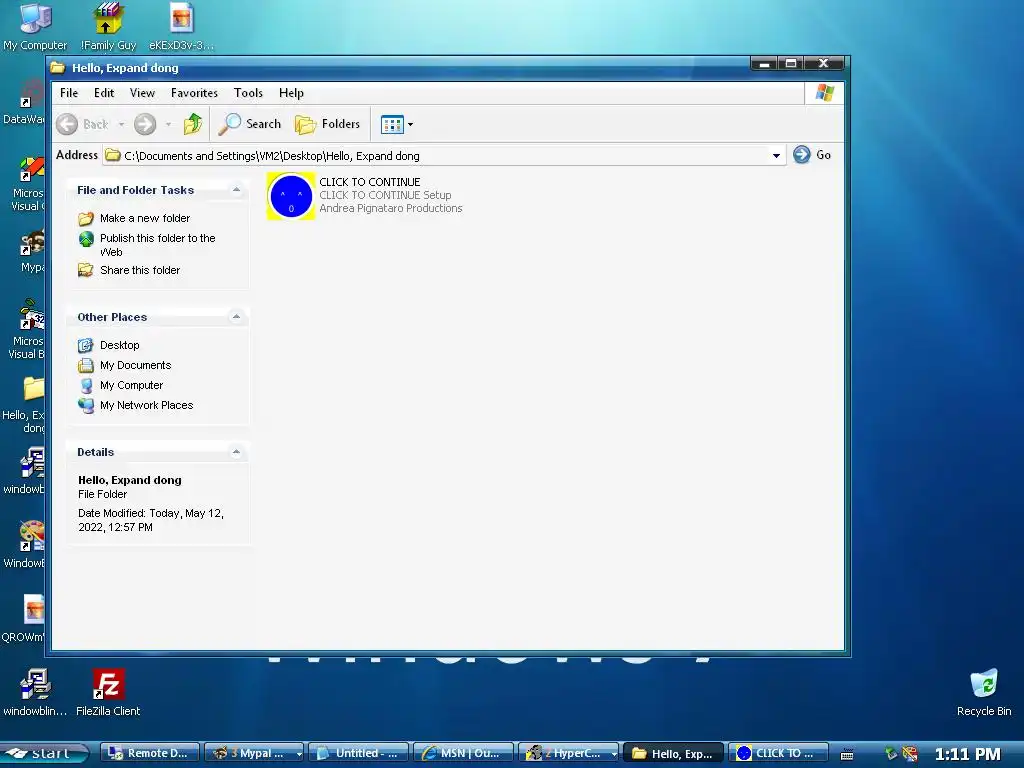Open Forward history dropdown arrow

coord(168,124)
